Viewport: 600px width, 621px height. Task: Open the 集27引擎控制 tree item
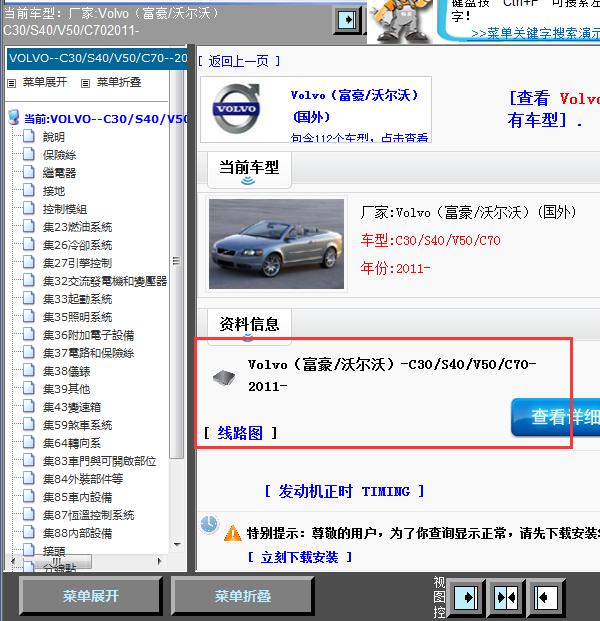point(77,263)
